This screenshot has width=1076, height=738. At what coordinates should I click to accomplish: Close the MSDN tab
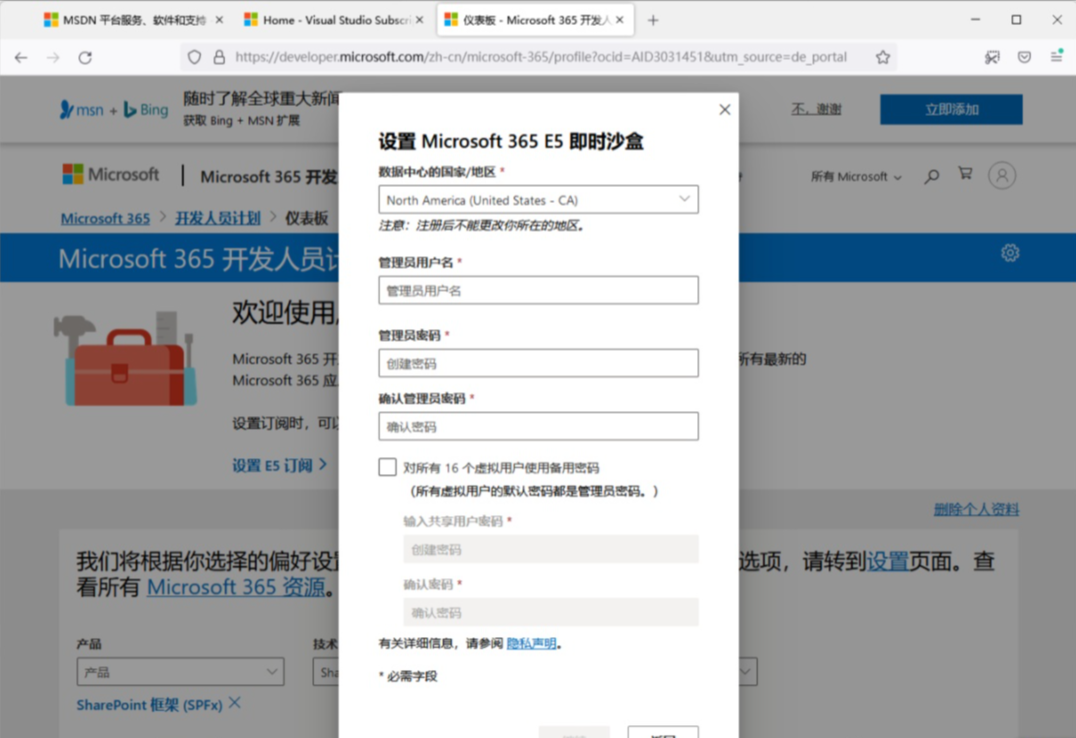click(x=219, y=20)
